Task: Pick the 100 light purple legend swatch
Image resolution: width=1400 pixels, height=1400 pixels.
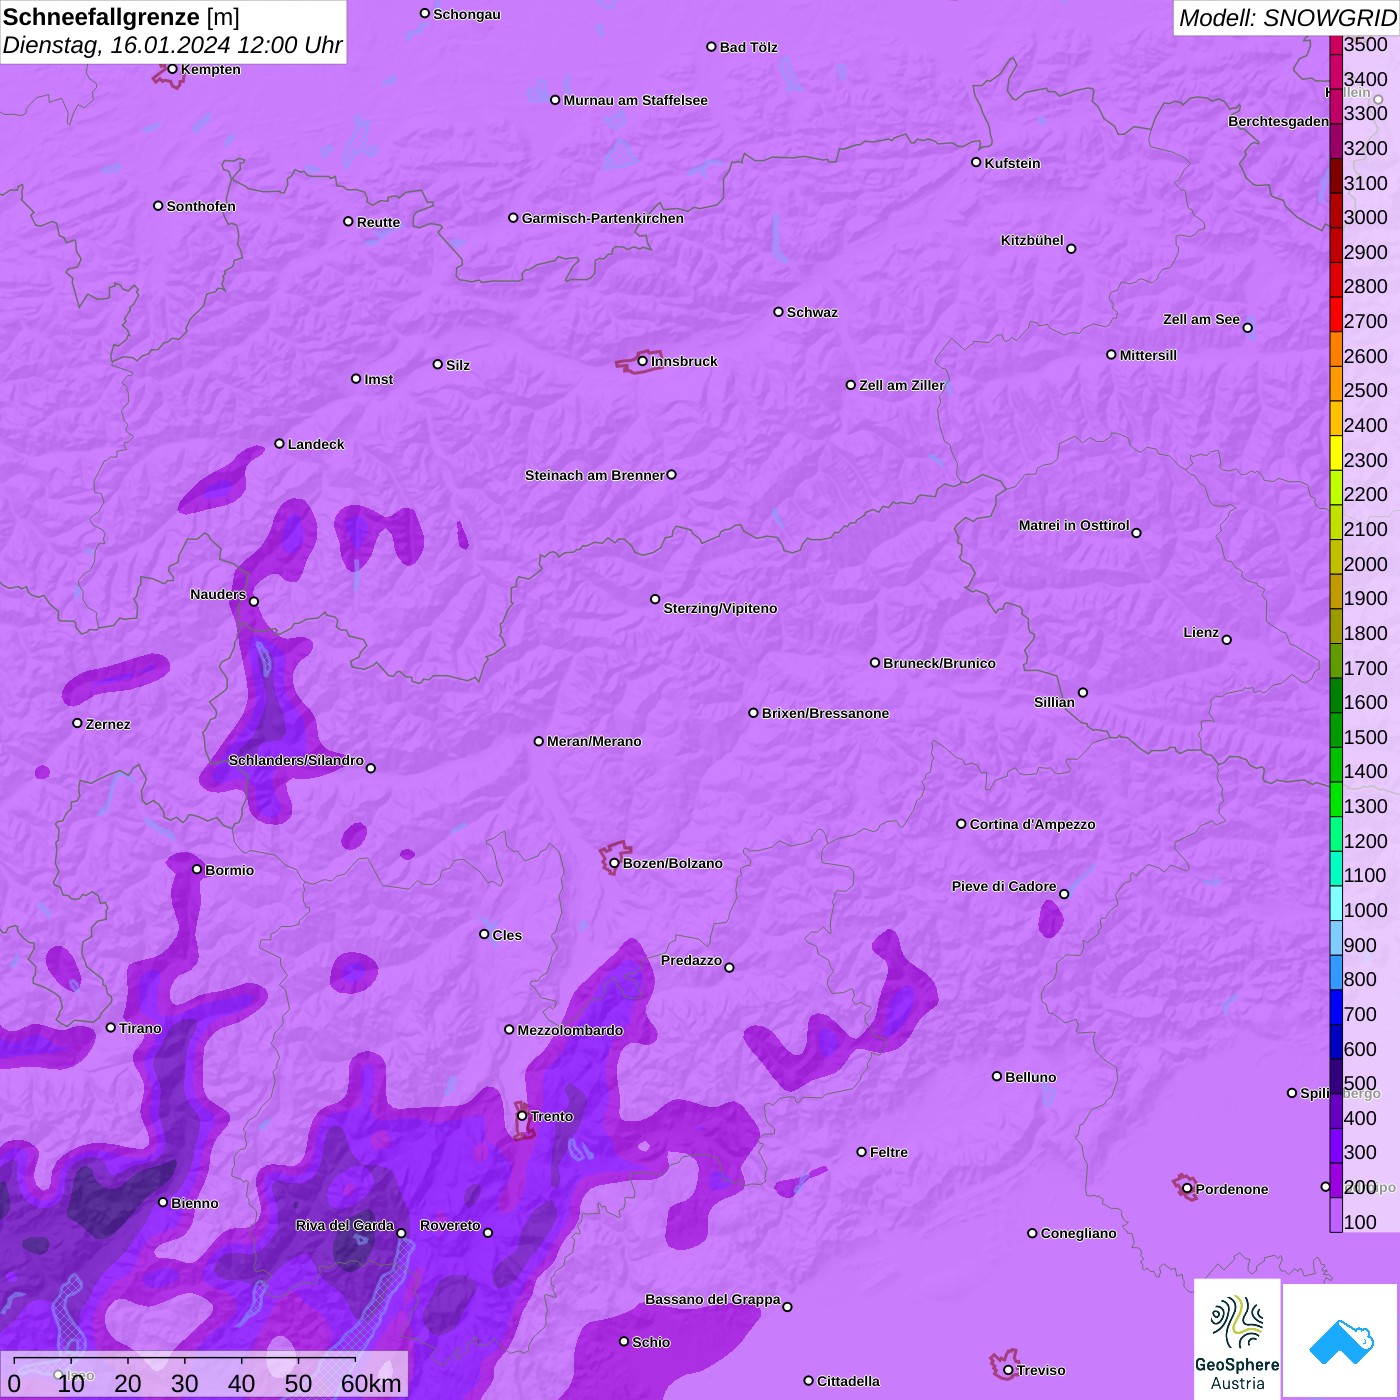Action: (1335, 1214)
